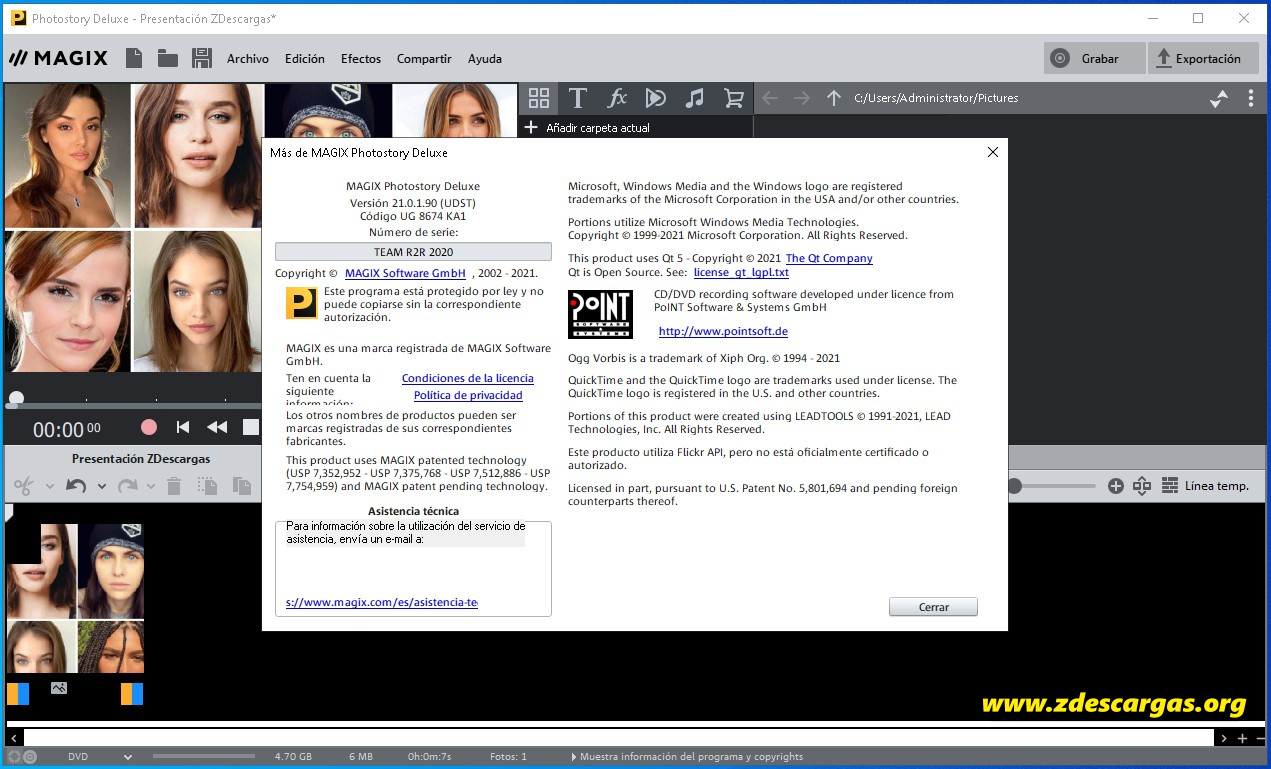Navigate back in media browser

770,98
